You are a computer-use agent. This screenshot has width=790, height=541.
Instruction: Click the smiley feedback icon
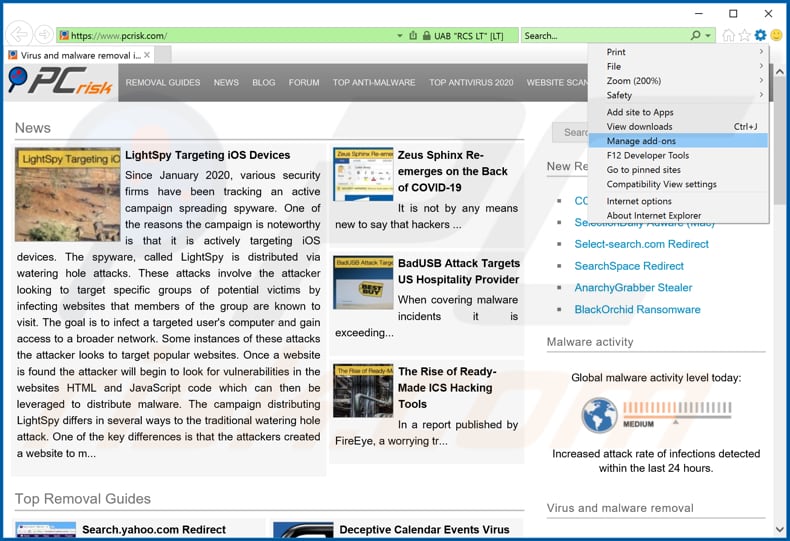pos(776,35)
